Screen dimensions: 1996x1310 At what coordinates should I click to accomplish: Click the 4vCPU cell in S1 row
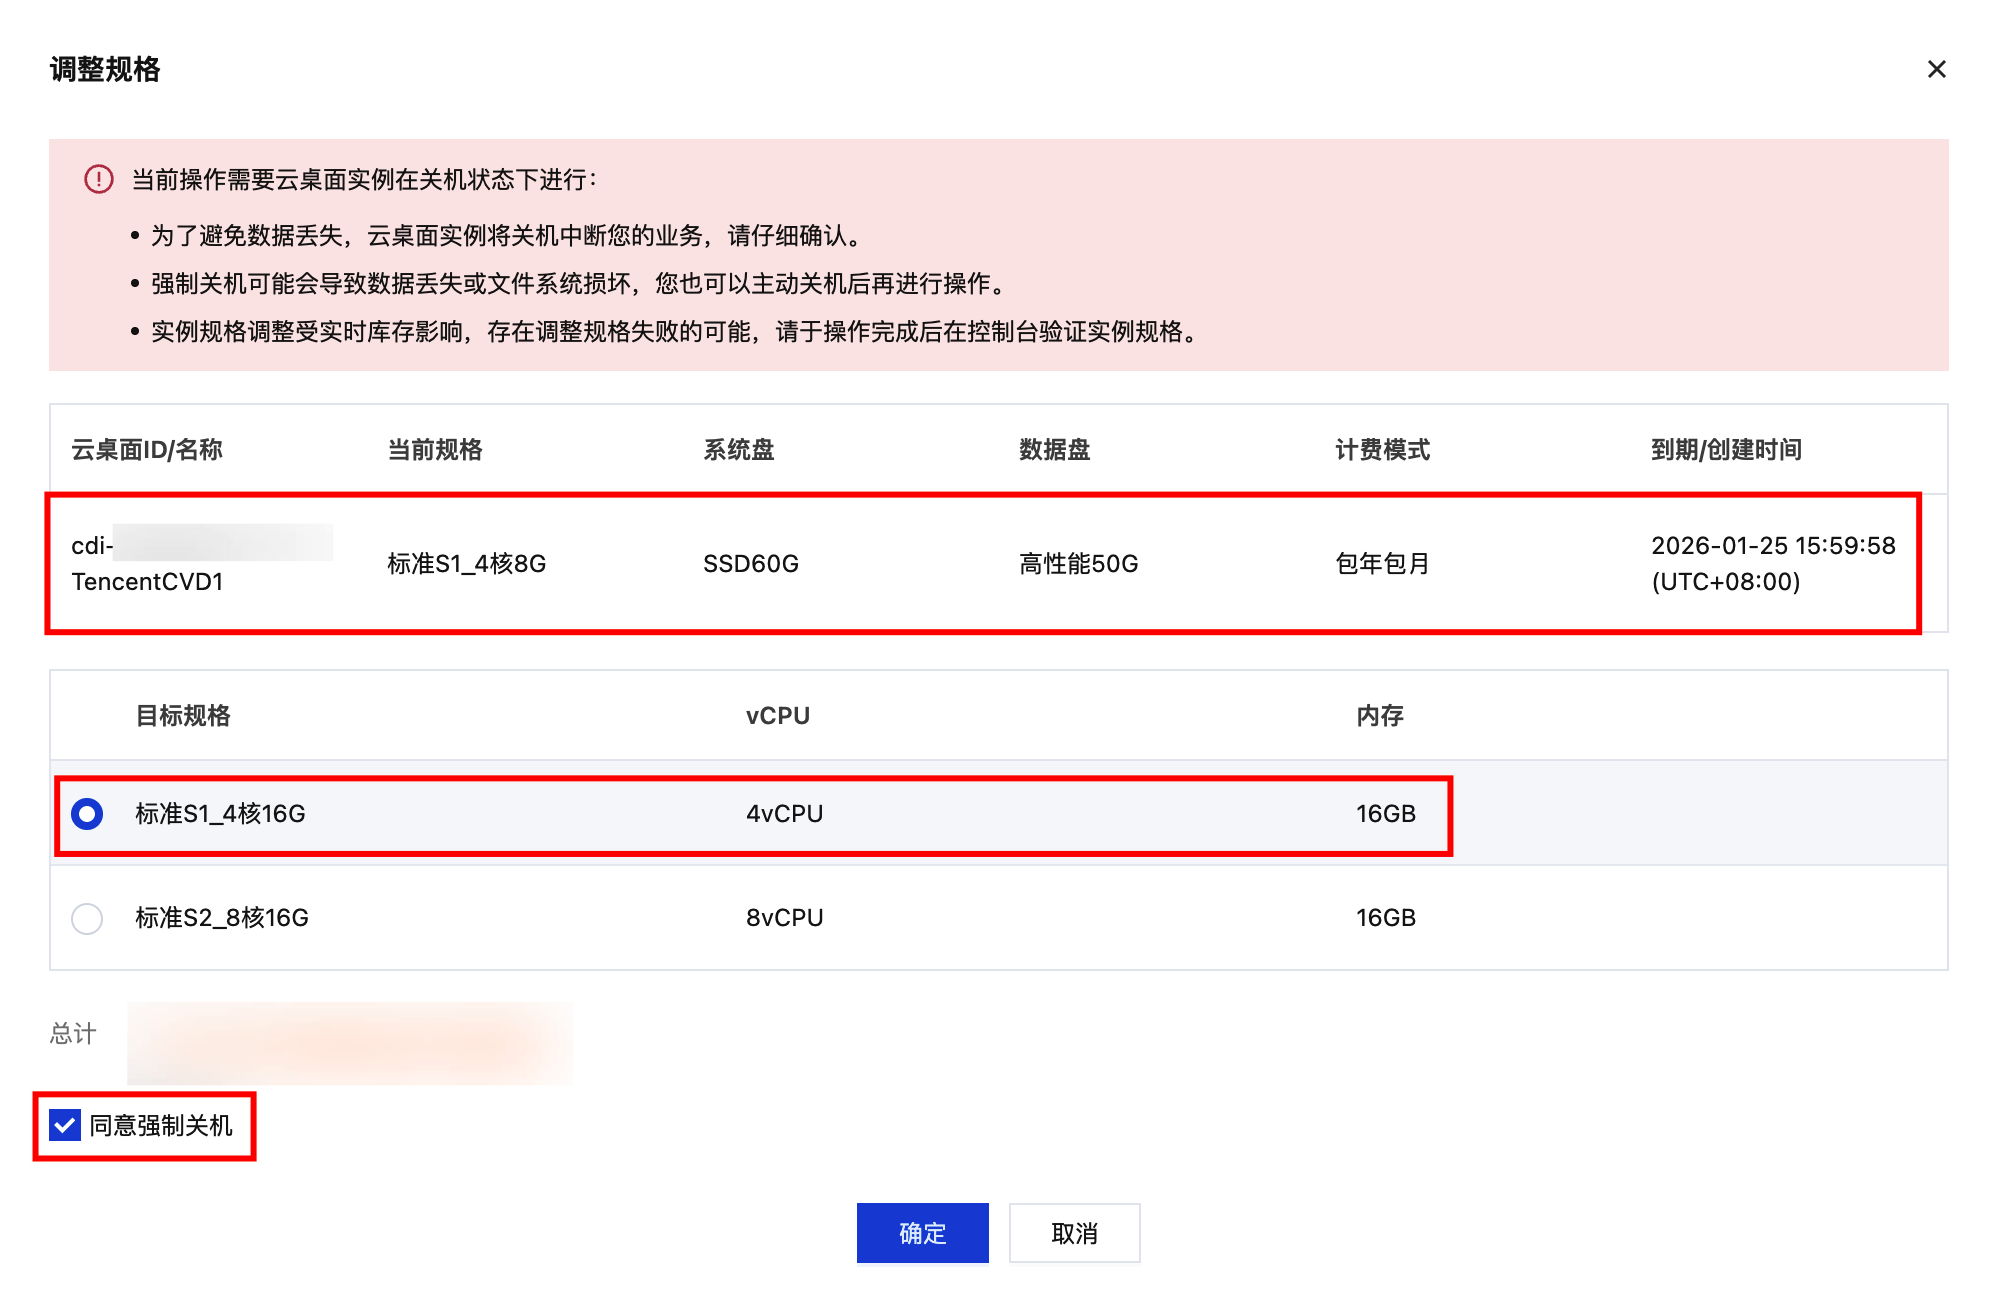784,814
